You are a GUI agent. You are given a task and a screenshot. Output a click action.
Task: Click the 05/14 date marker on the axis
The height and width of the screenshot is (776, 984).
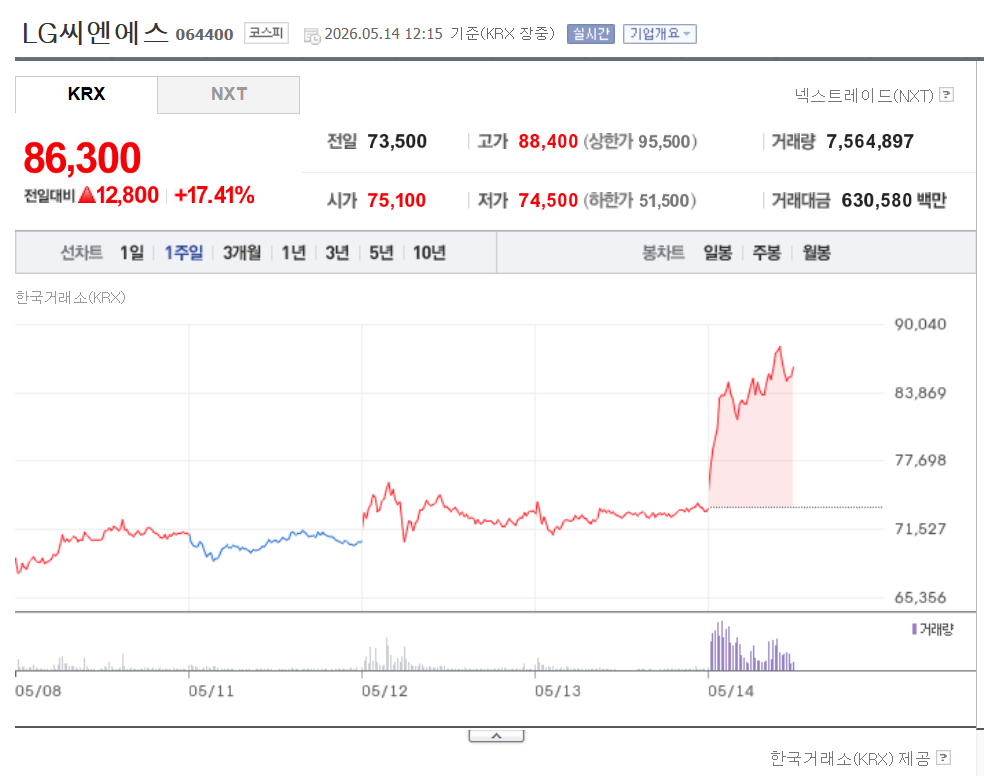(x=730, y=691)
